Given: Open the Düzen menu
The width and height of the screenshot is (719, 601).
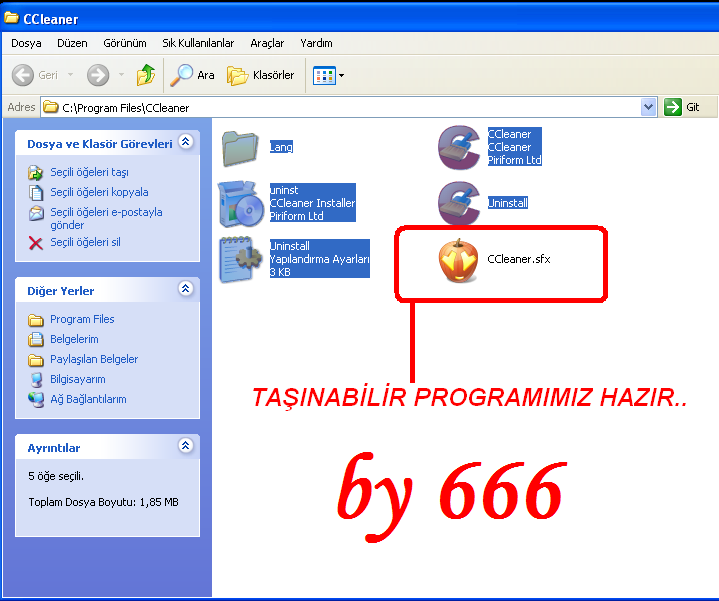Looking at the screenshot, I should [x=72, y=43].
